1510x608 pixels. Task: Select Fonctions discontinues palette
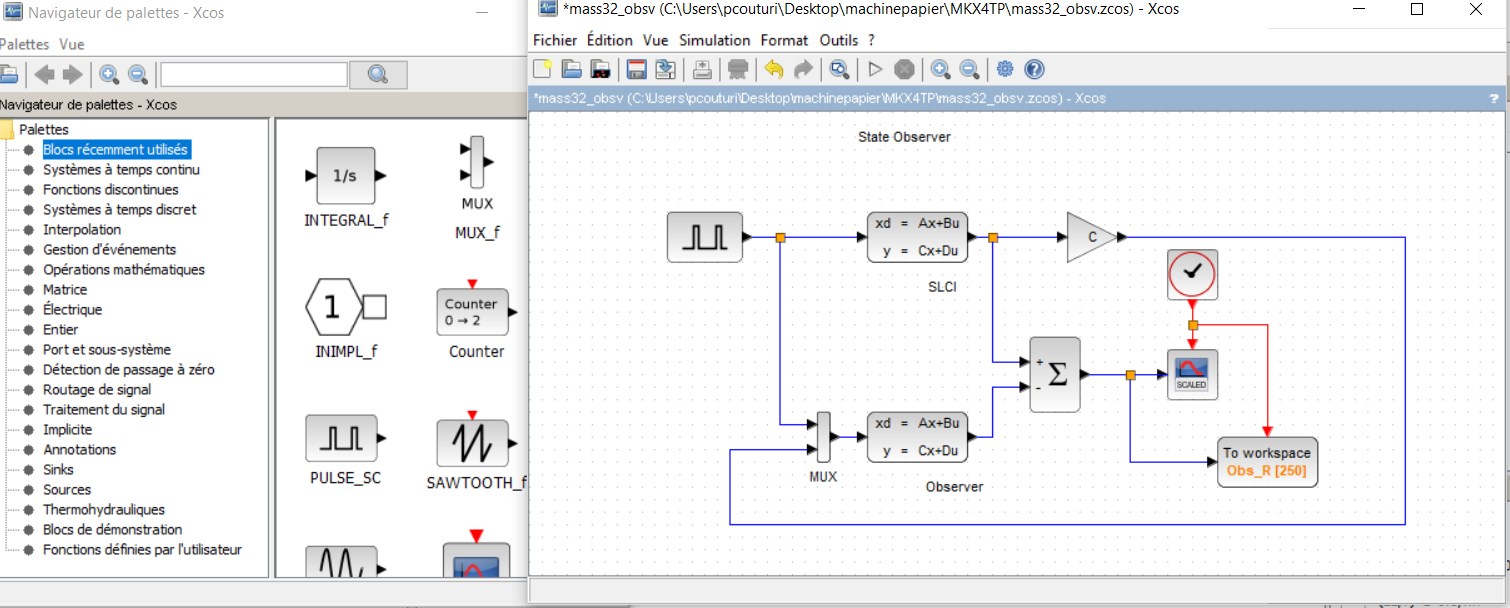111,189
